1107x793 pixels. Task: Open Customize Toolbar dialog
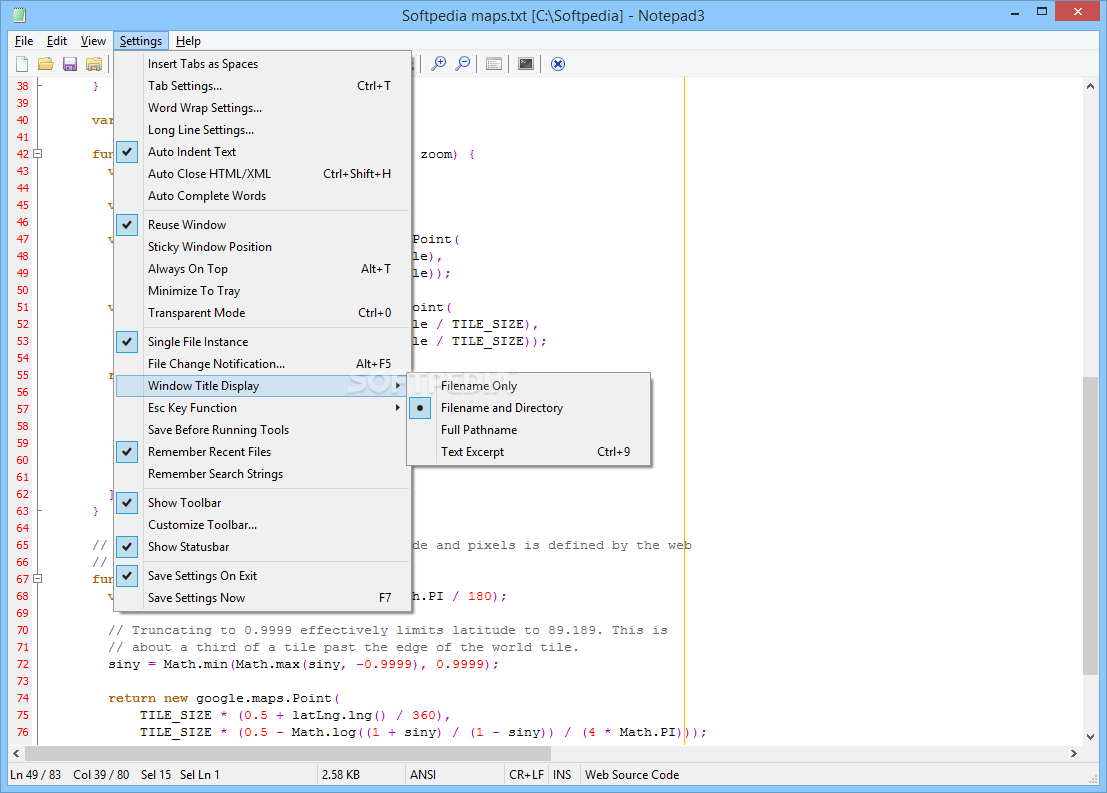(x=262, y=525)
